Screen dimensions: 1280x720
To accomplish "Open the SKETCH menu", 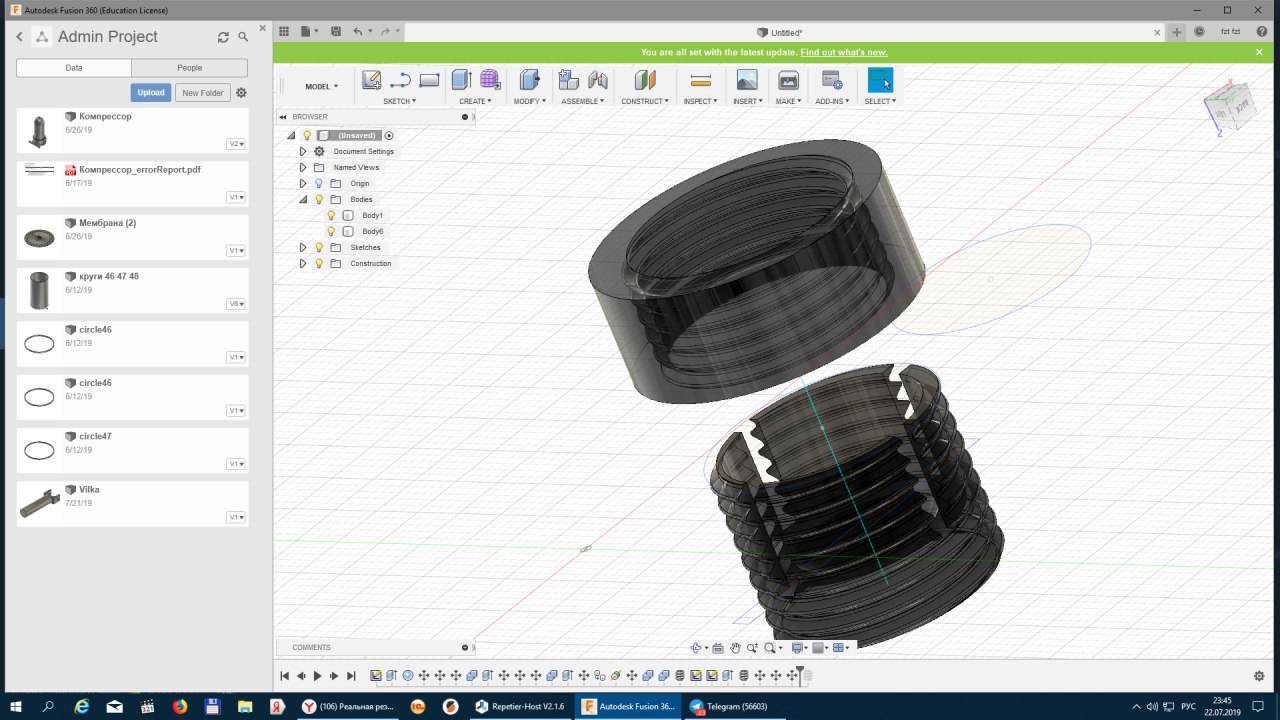I will pyautogui.click(x=399, y=101).
